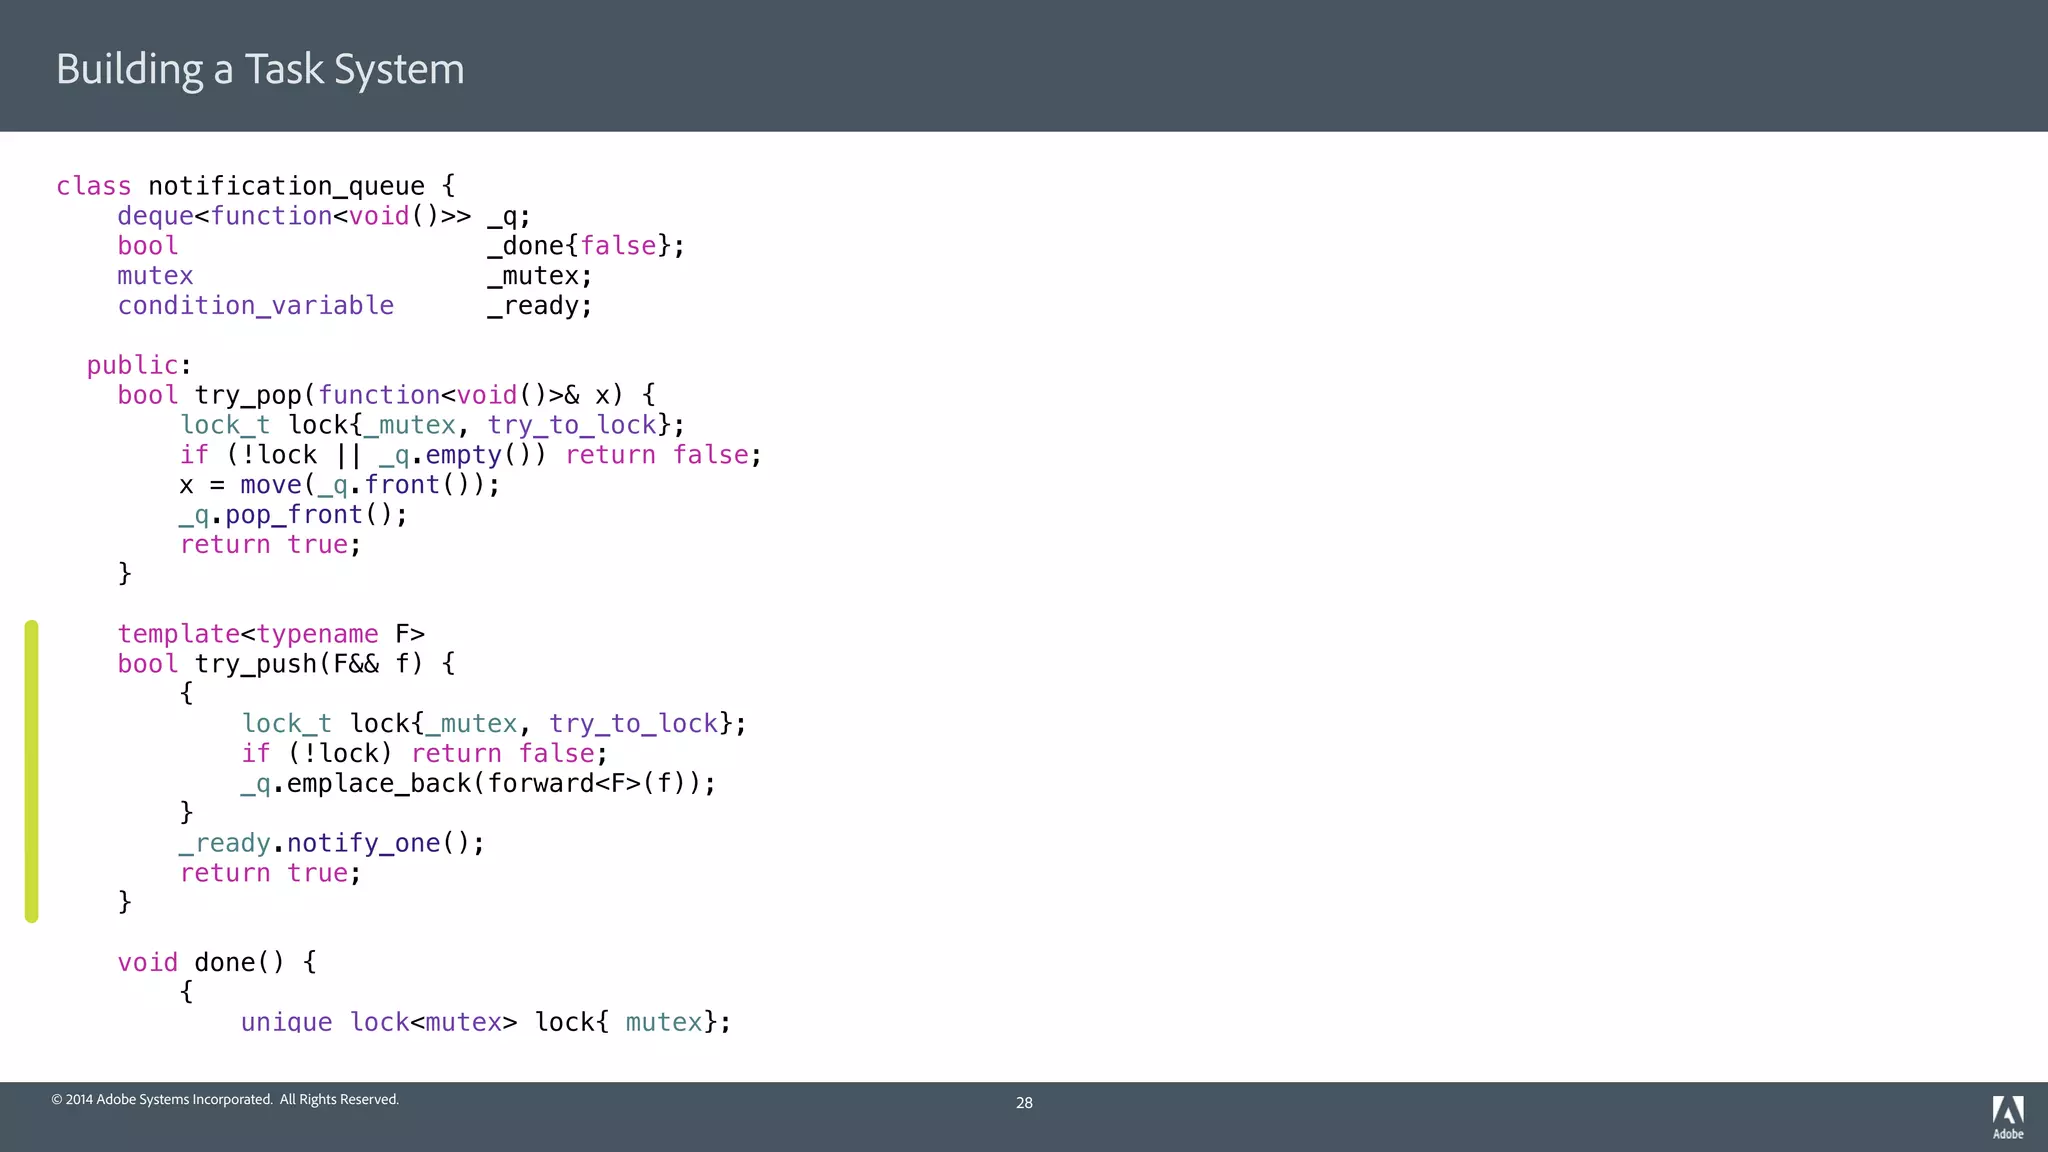
Task: Click the 'Building a Task System' title
Action: click(x=260, y=69)
